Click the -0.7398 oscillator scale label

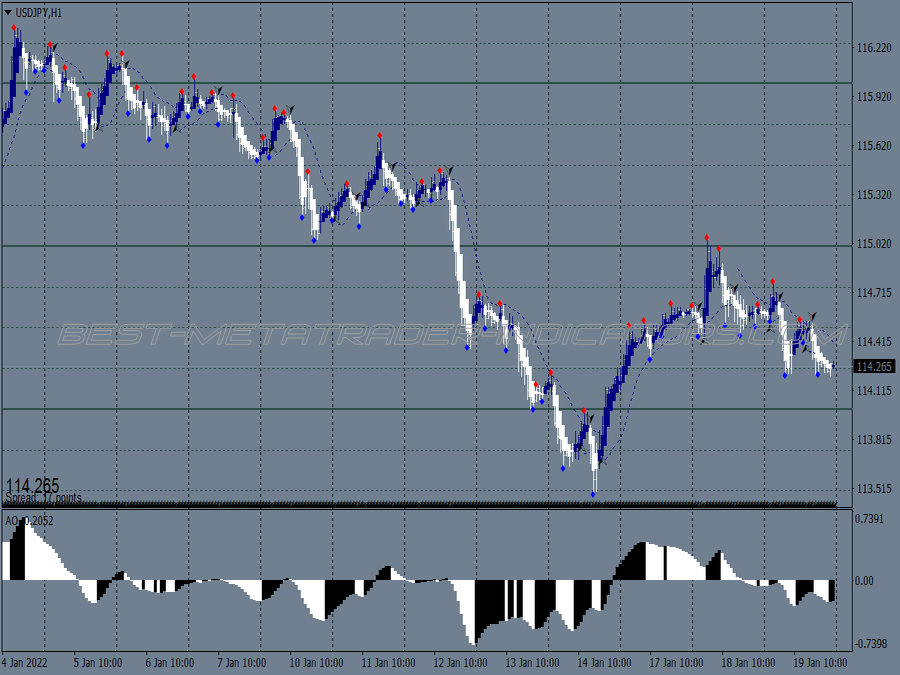point(871,644)
